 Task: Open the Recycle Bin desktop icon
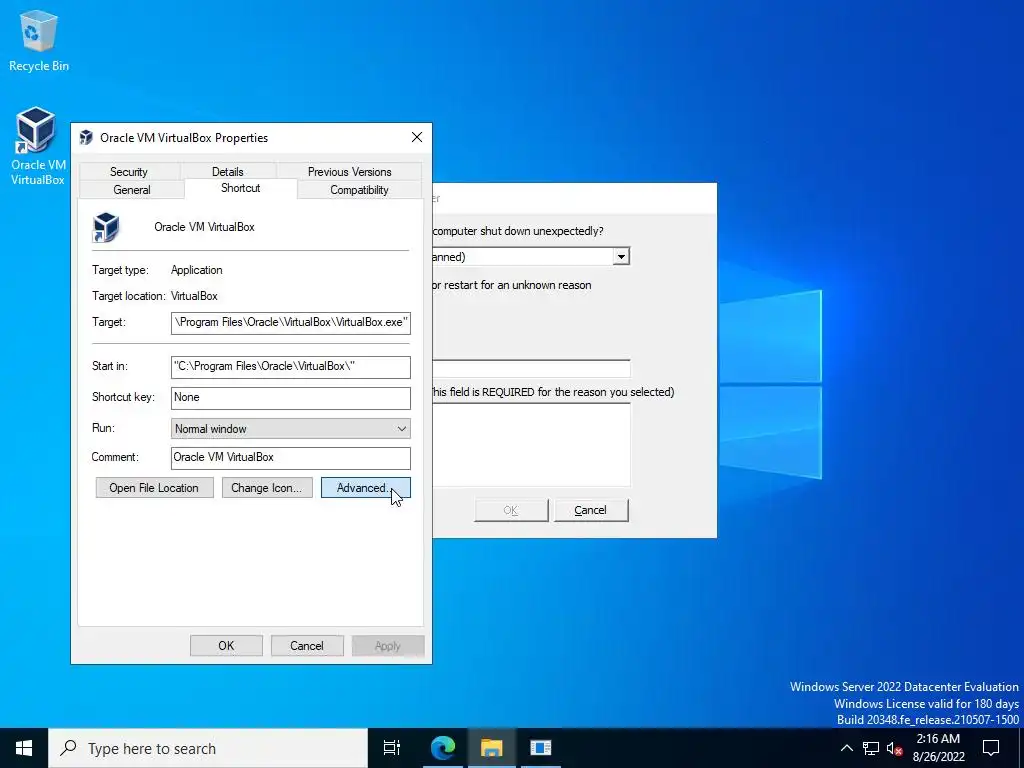(39, 41)
